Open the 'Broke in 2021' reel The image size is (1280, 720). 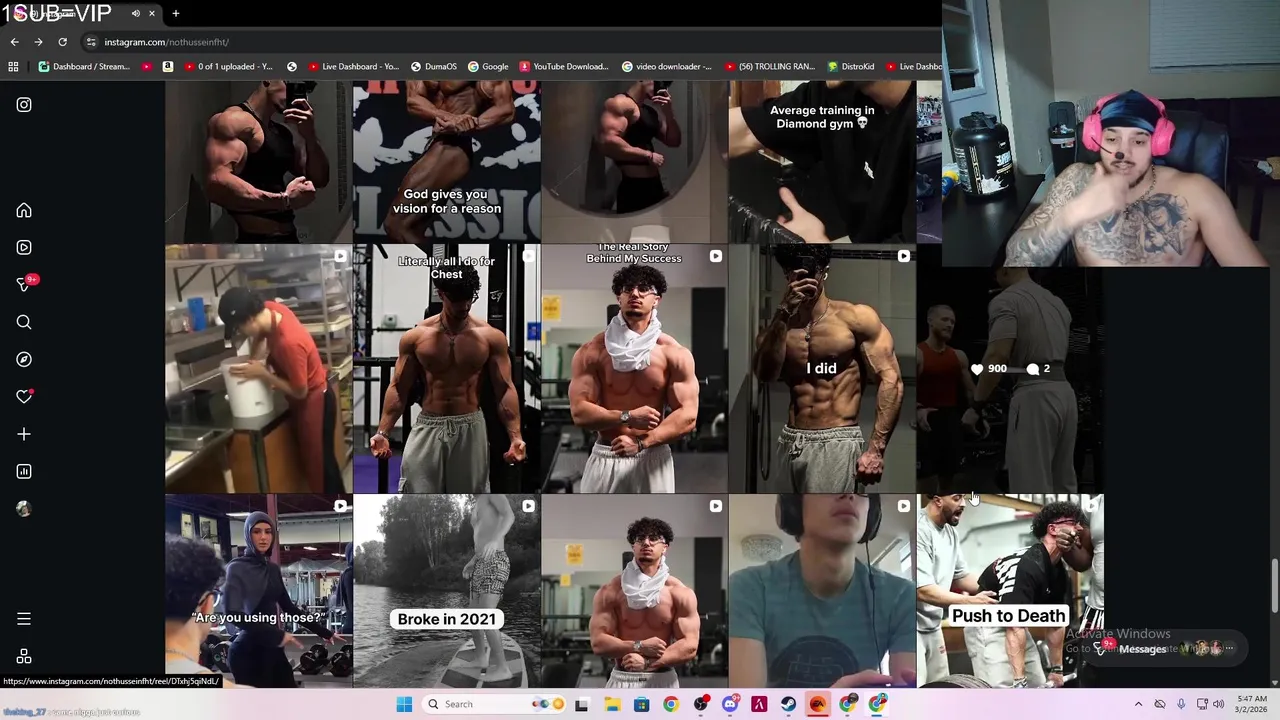point(446,591)
